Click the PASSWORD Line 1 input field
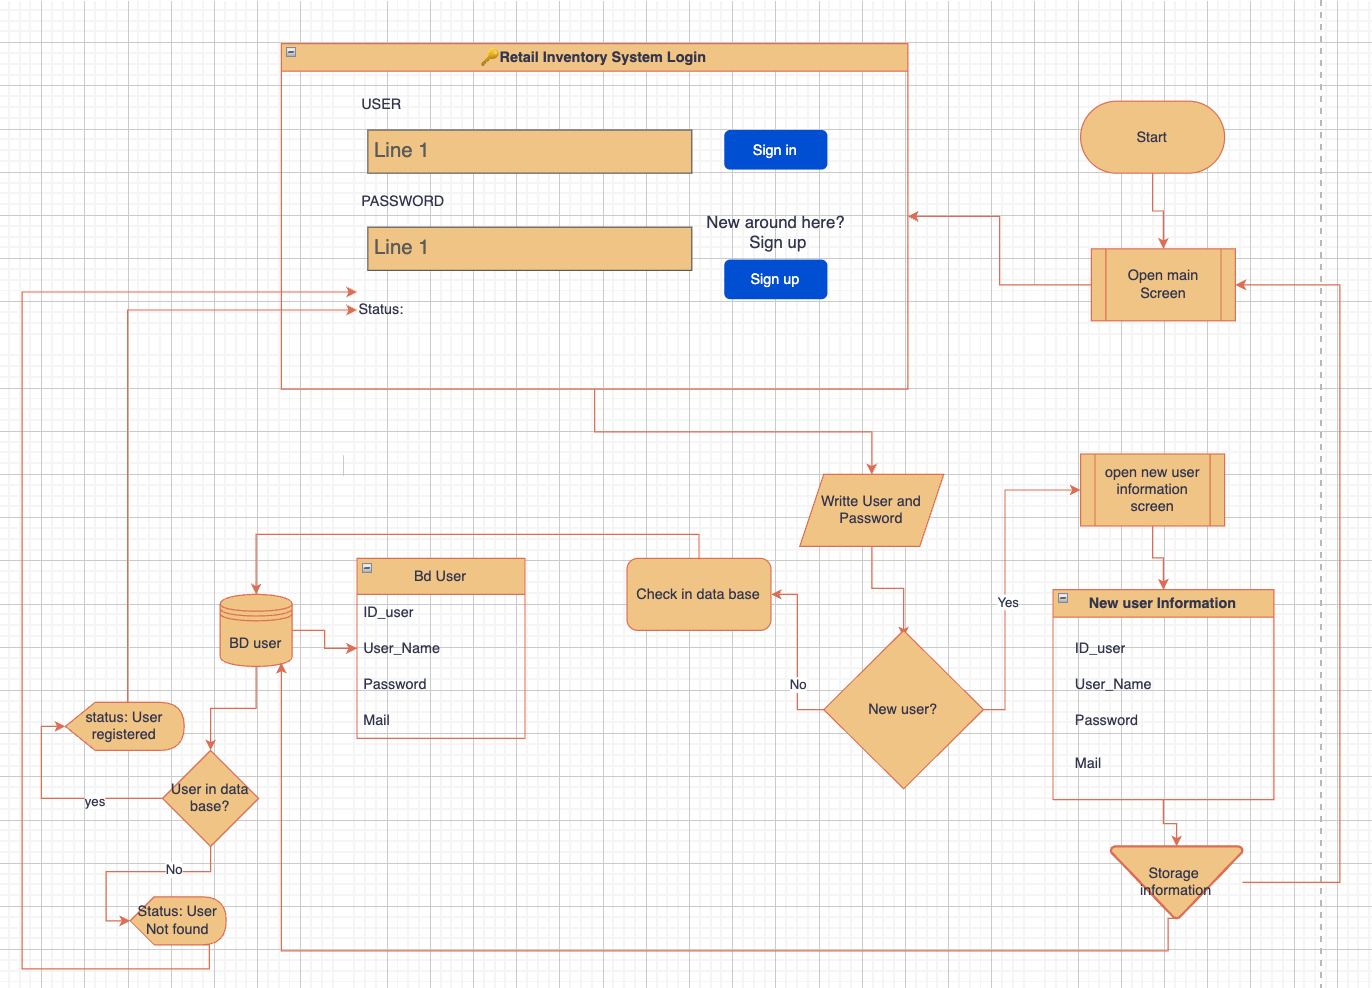Viewport: 1372px width, 988px height. pyautogui.click(x=529, y=248)
